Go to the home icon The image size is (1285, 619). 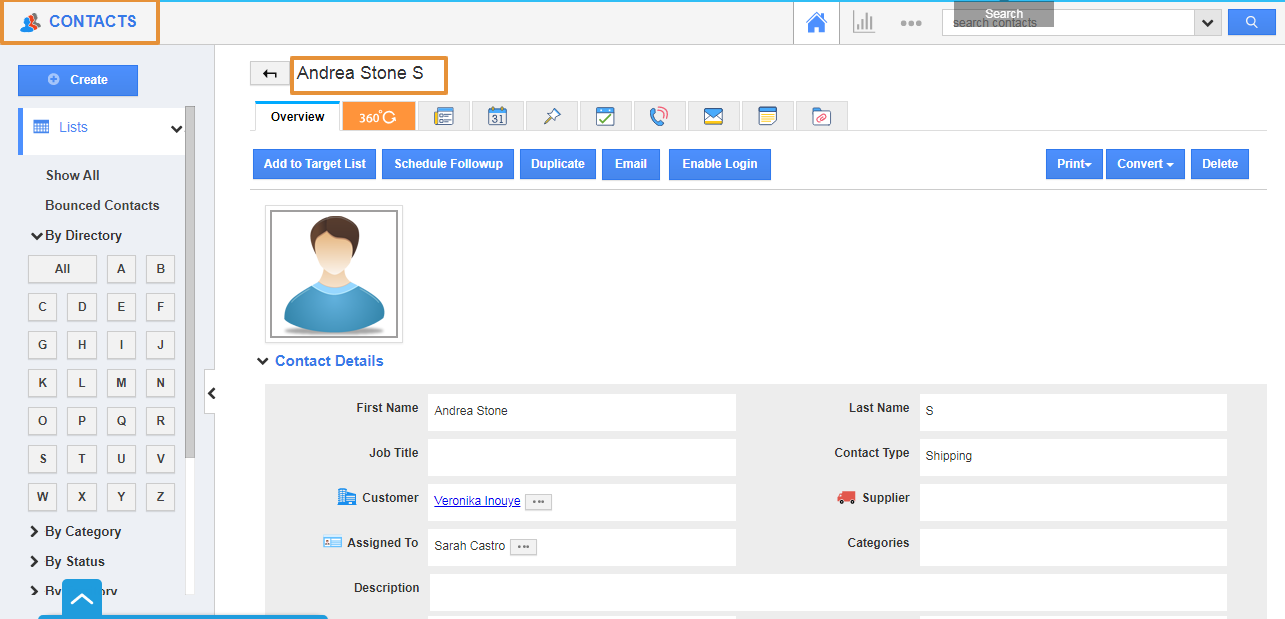[816, 23]
